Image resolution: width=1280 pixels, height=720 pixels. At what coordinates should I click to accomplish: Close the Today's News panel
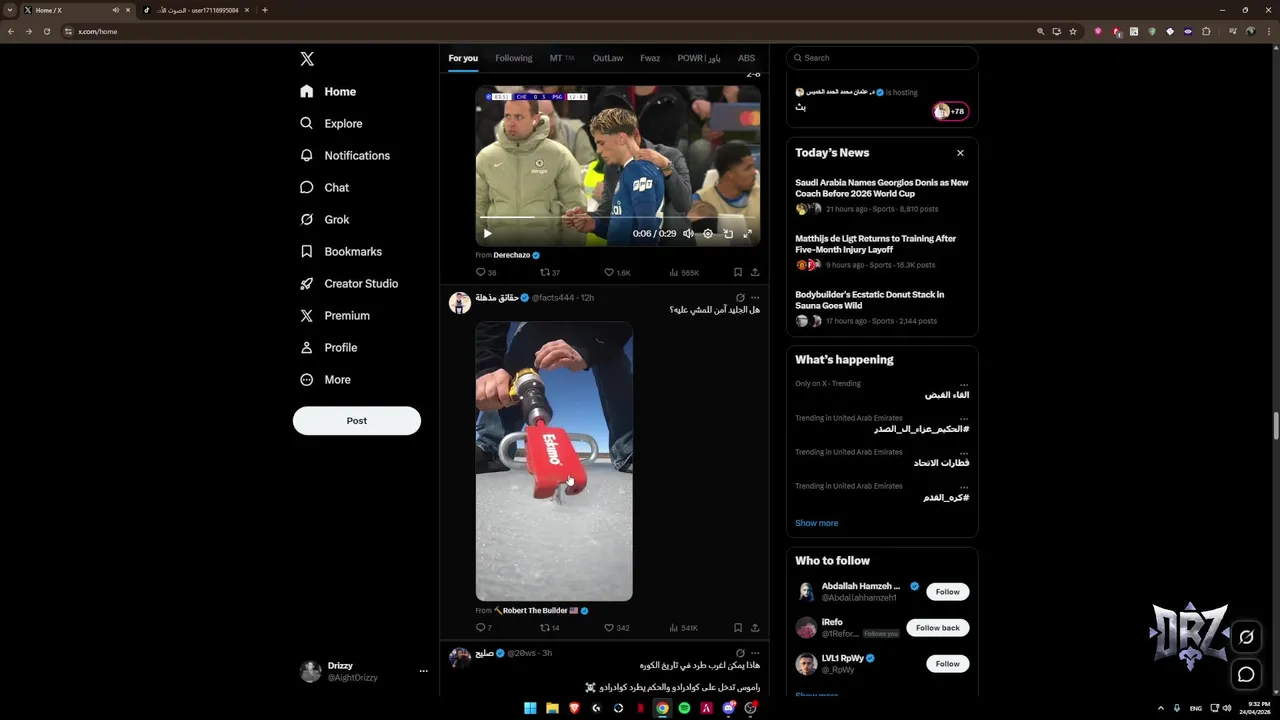tap(960, 153)
